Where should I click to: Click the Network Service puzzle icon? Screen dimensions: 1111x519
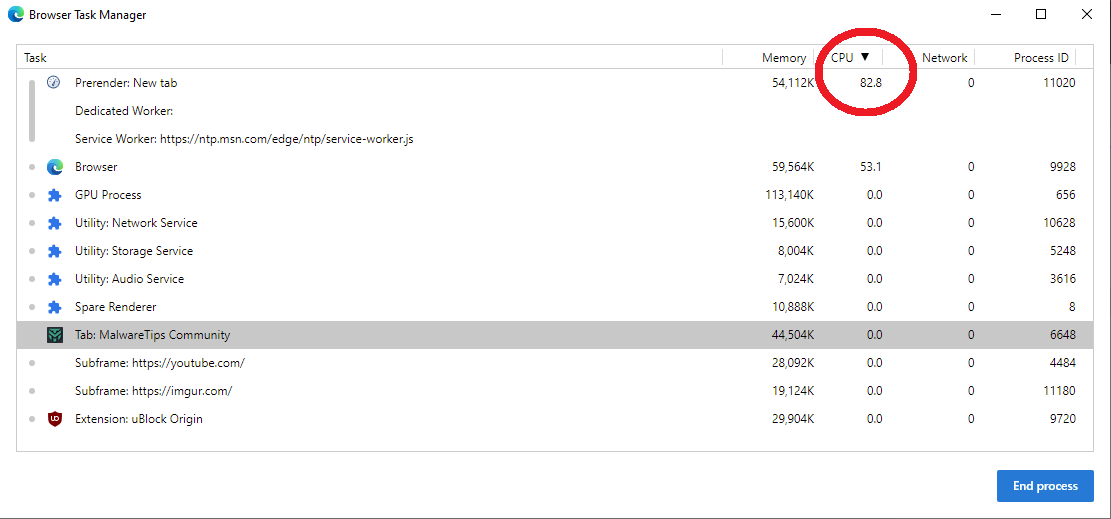tap(55, 223)
